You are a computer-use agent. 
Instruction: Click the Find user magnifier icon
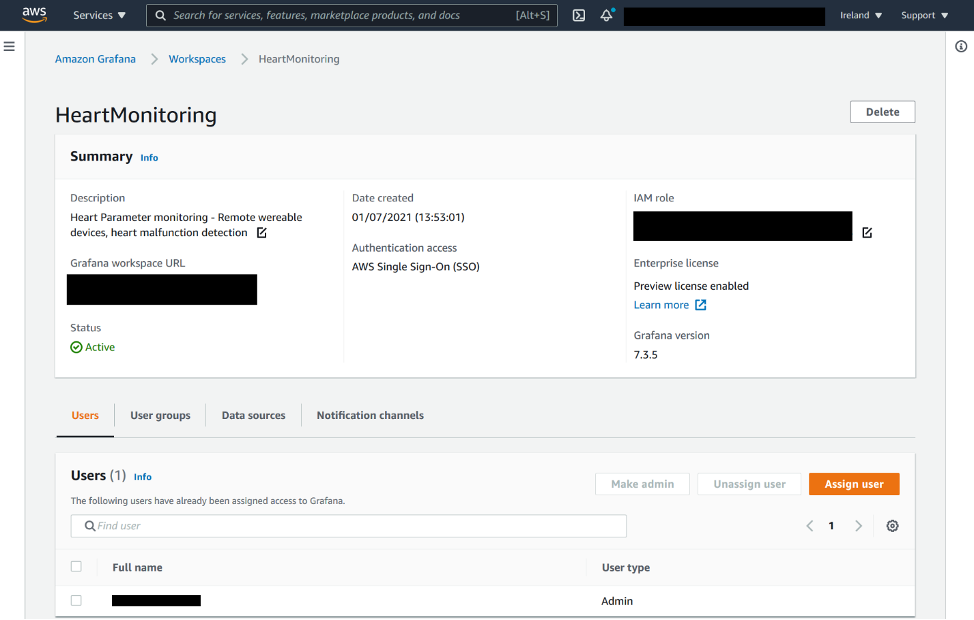click(90, 526)
